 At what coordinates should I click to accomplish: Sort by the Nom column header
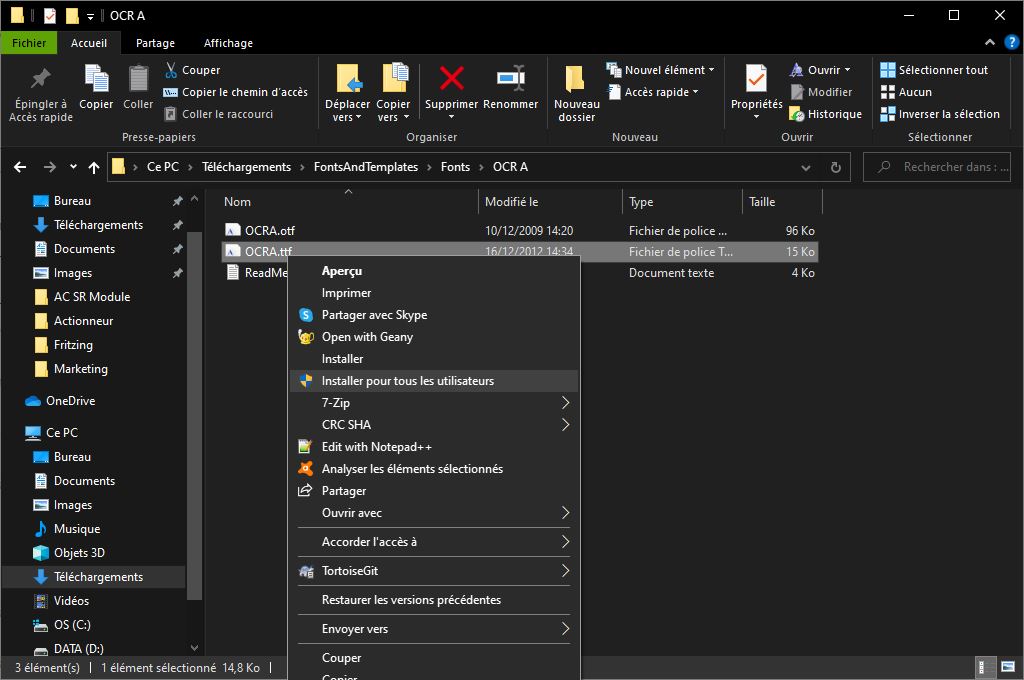[348, 202]
